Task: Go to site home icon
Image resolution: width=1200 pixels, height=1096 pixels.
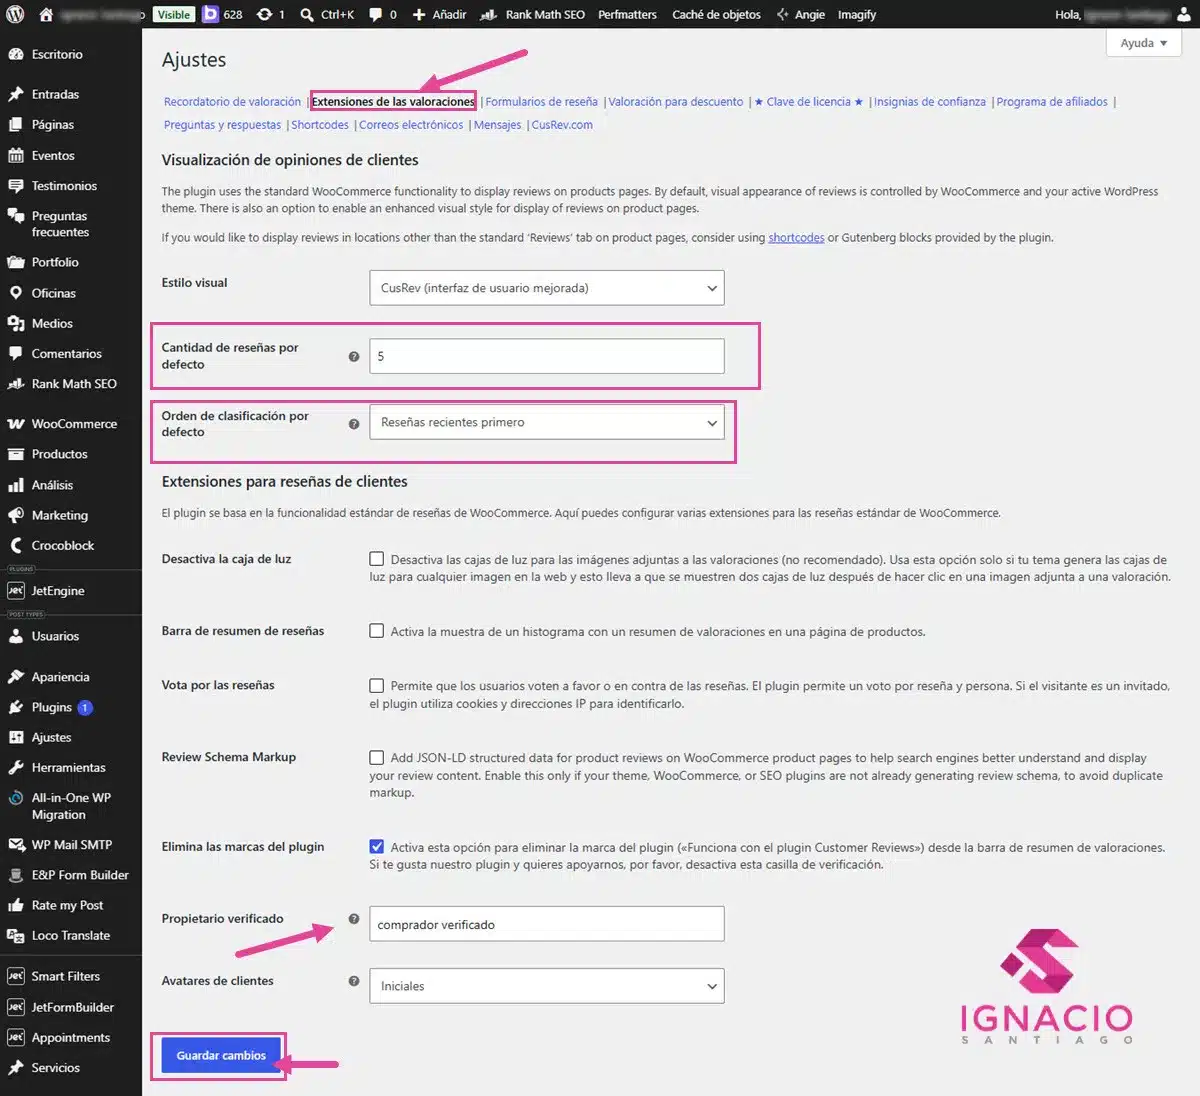Action: [46, 14]
